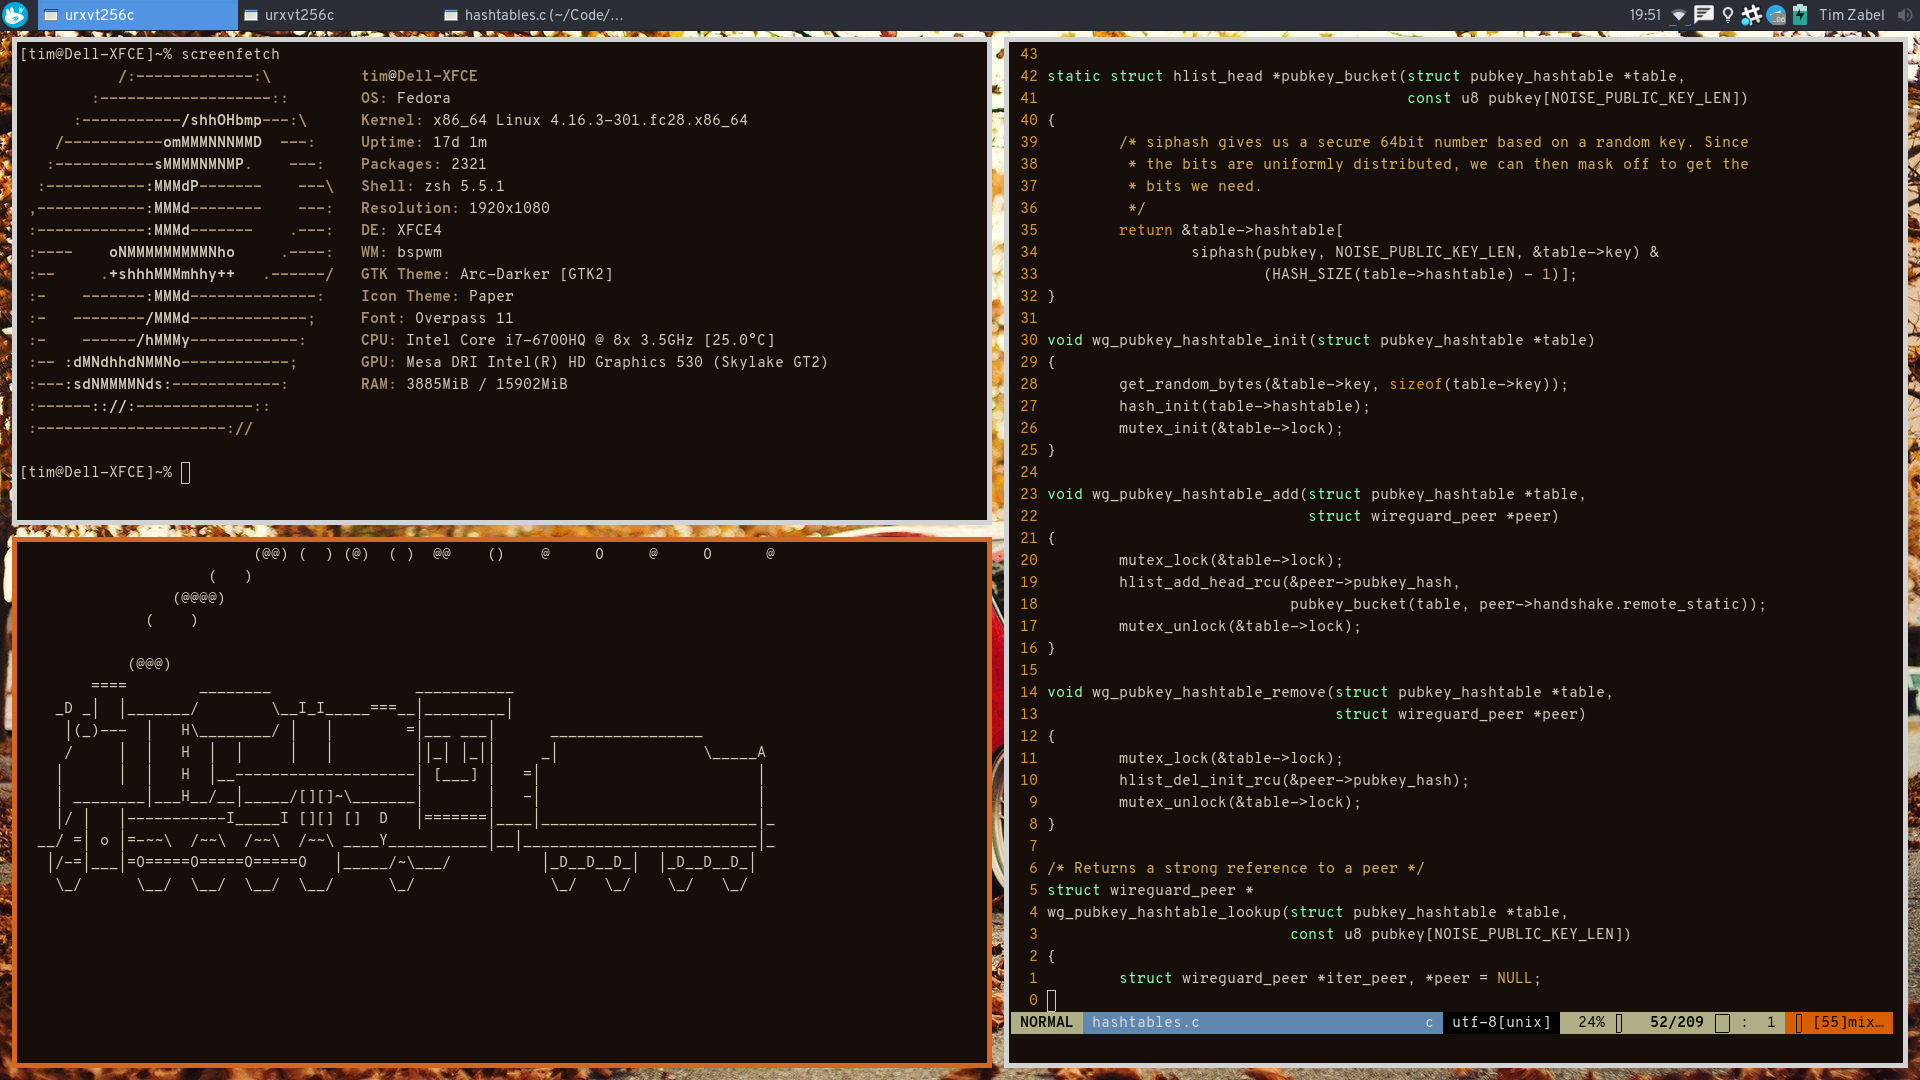The width and height of the screenshot is (1920, 1080).
Task: Click the utf-8[unix] encoding statusline segment
Action: 1501,1022
